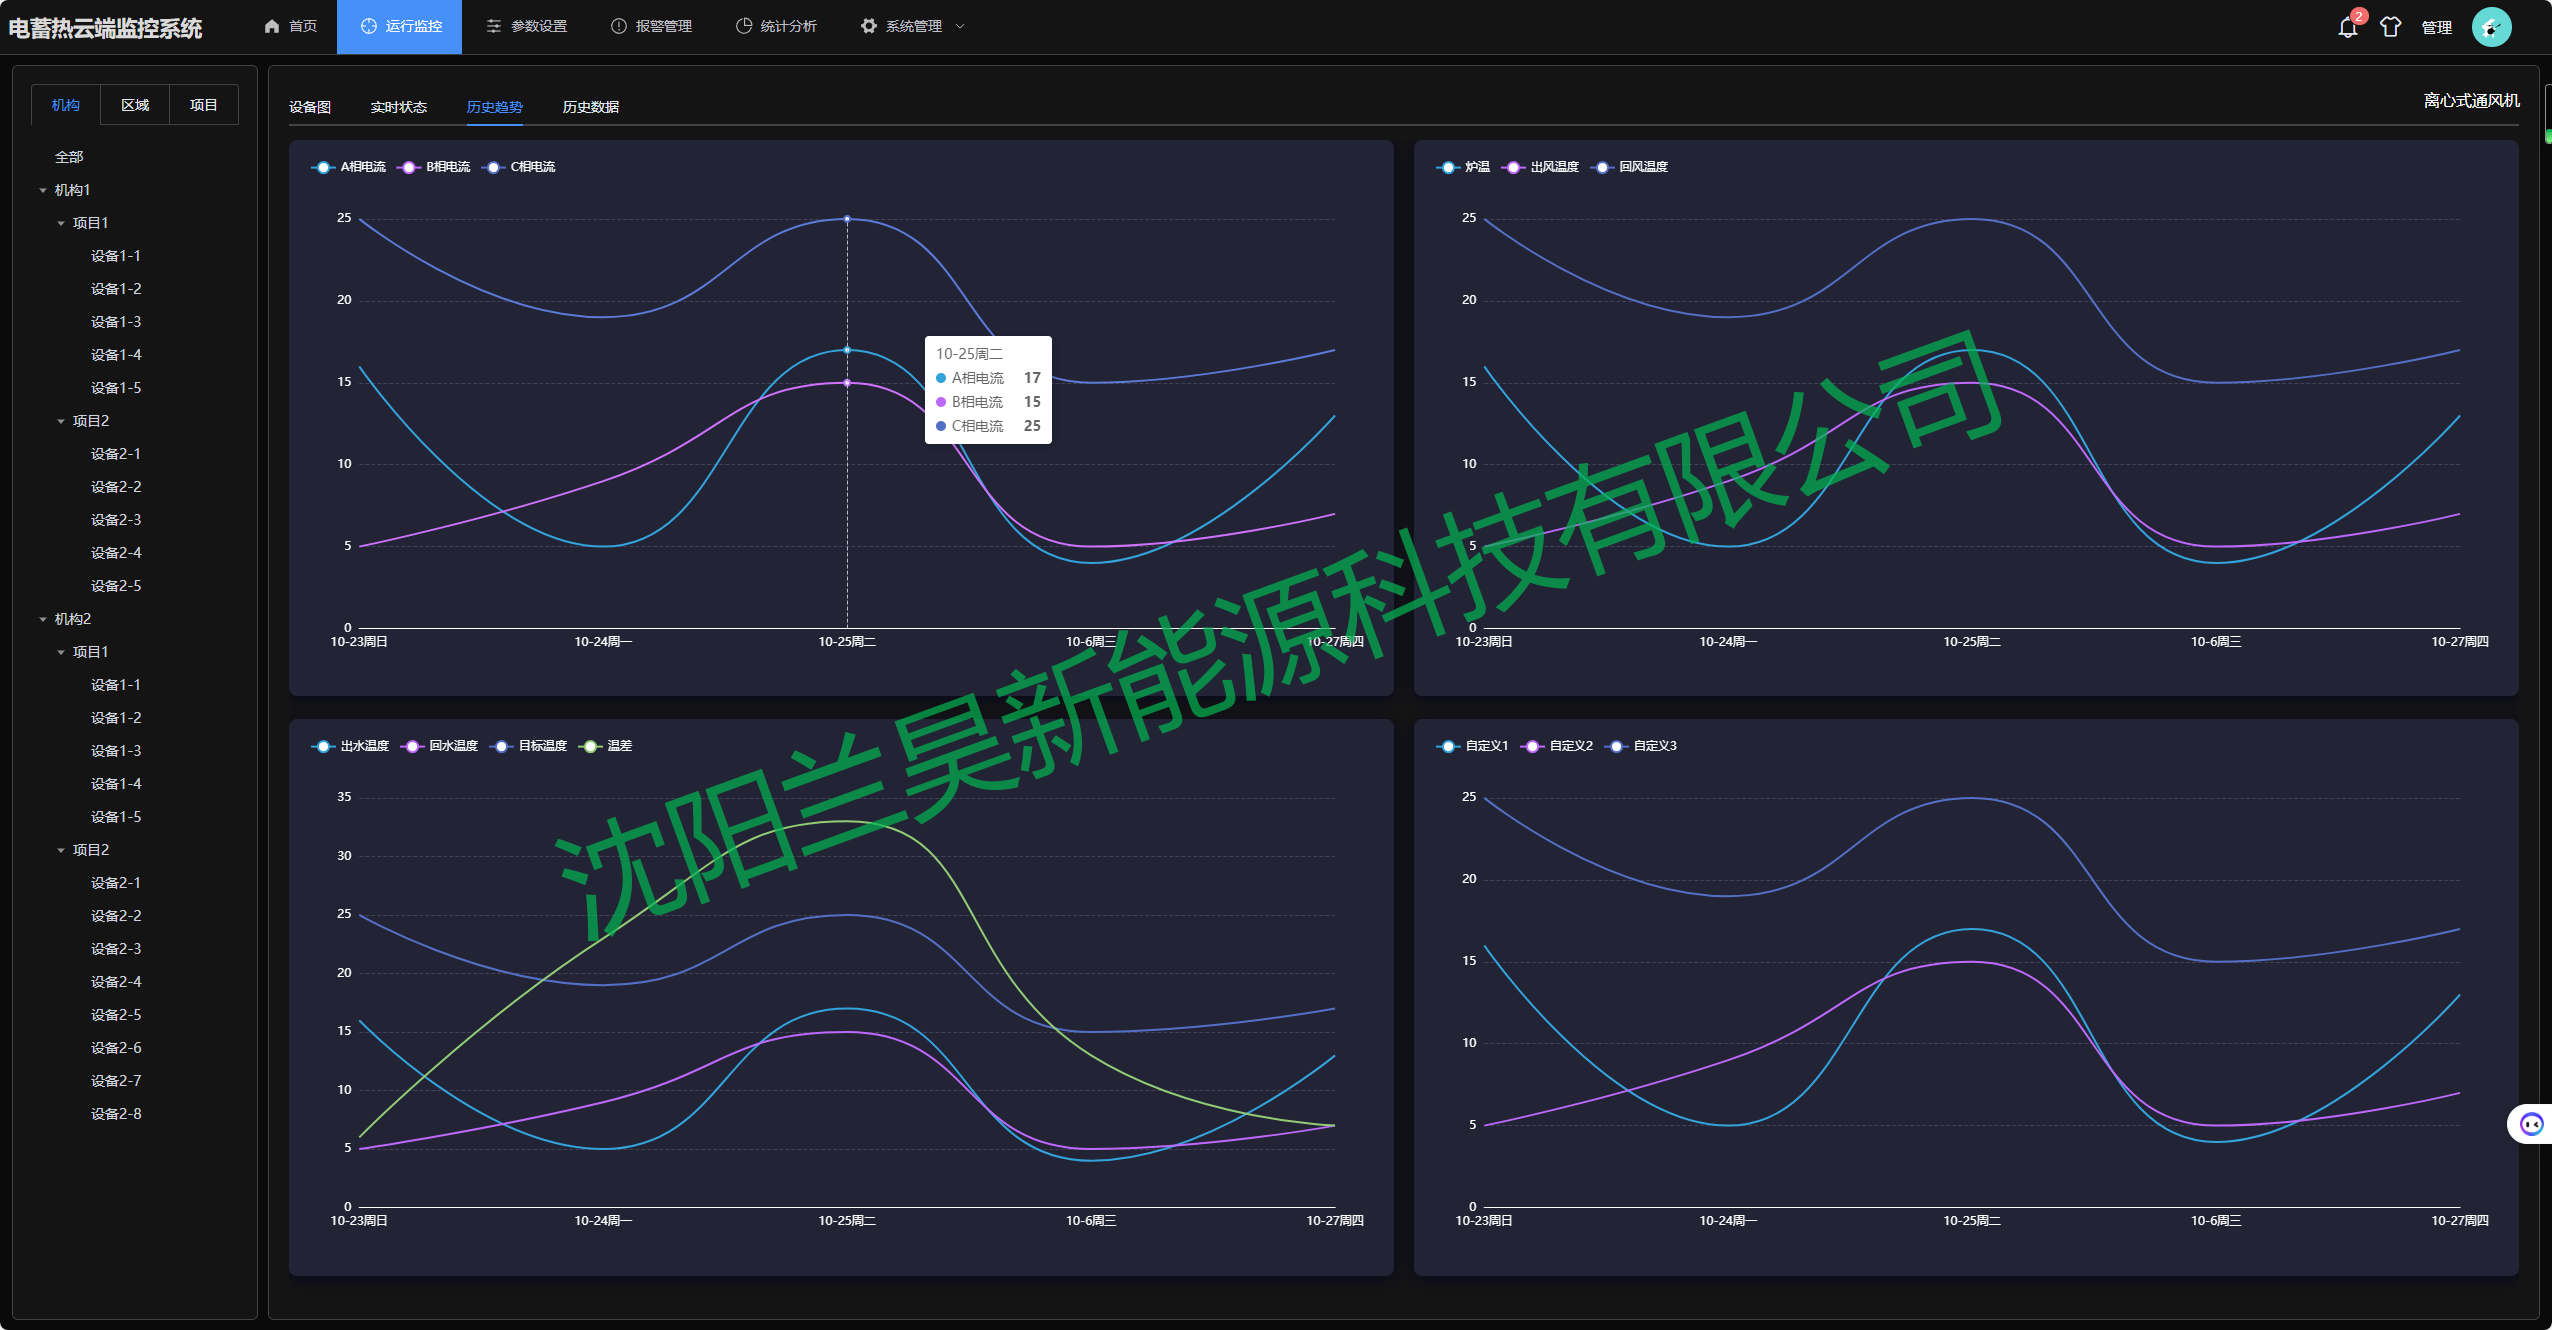The image size is (2552, 1330).
Task: Switch to the 历史数据 tab
Action: 590,107
